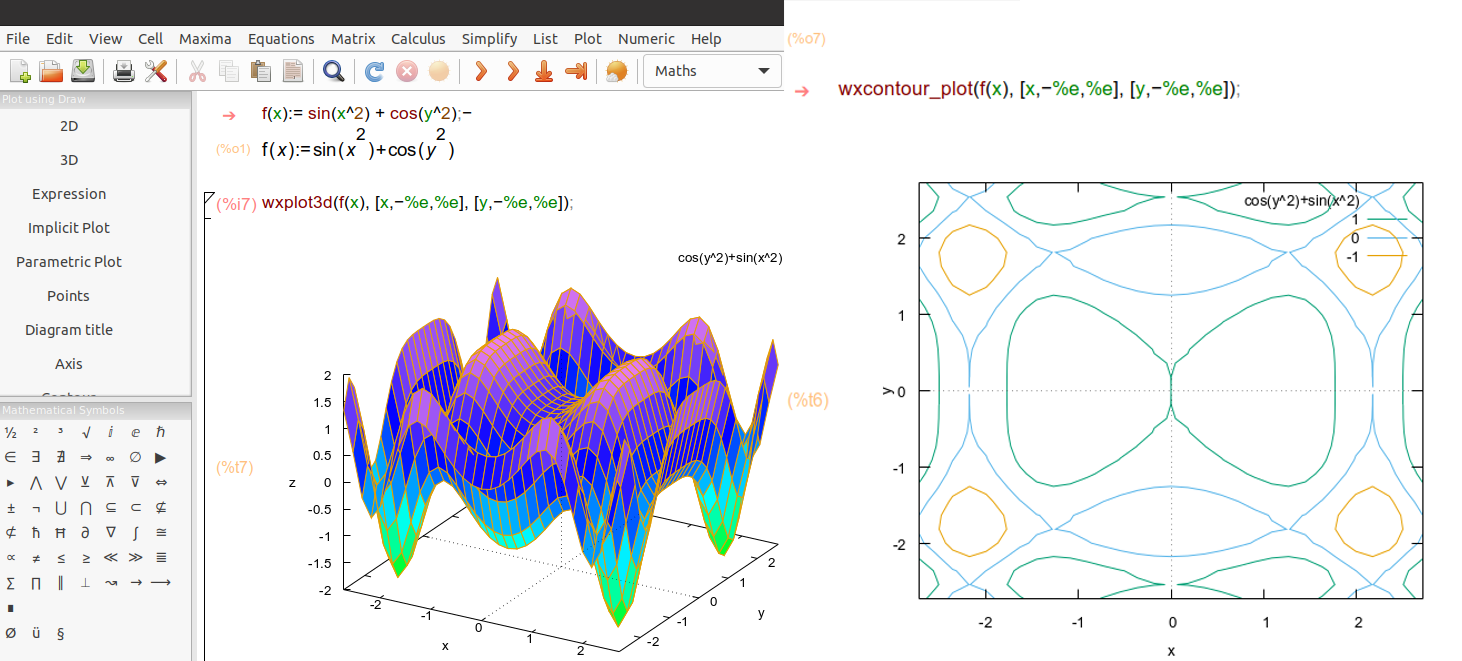This screenshot has height=661, width=1462.
Task: Create a new worksheet document
Action: (x=19, y=70)
